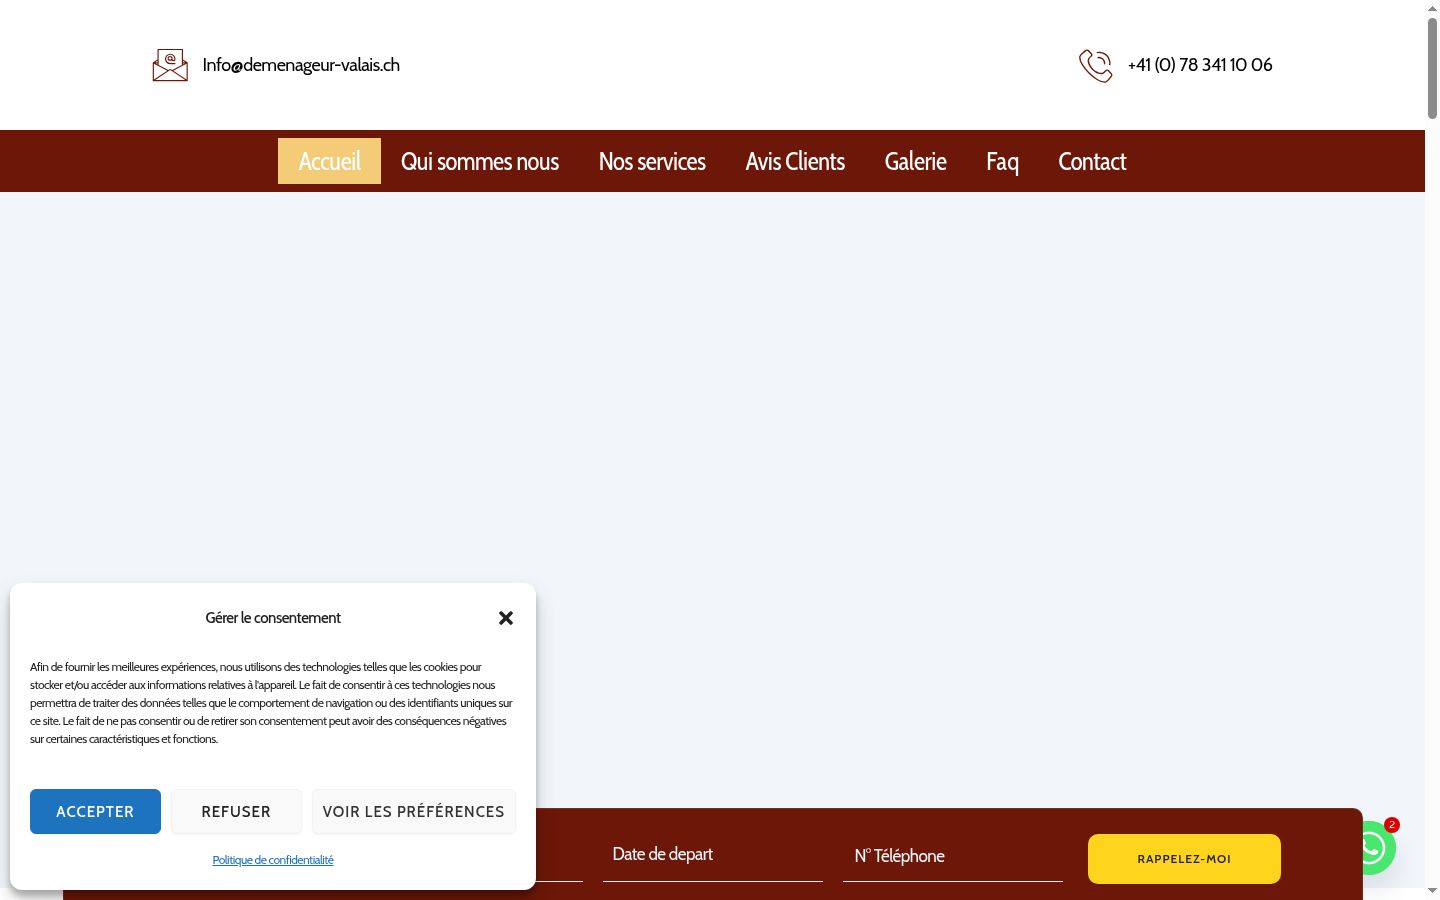The height and width of the screenshot is (900, 1440).
Task: Go to the Contact page
Action: point(1092,161)
